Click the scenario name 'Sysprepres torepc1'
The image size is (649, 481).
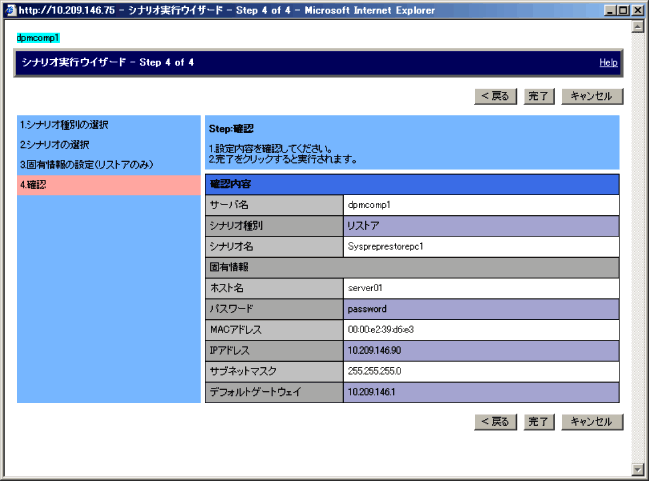coord(385,247)
